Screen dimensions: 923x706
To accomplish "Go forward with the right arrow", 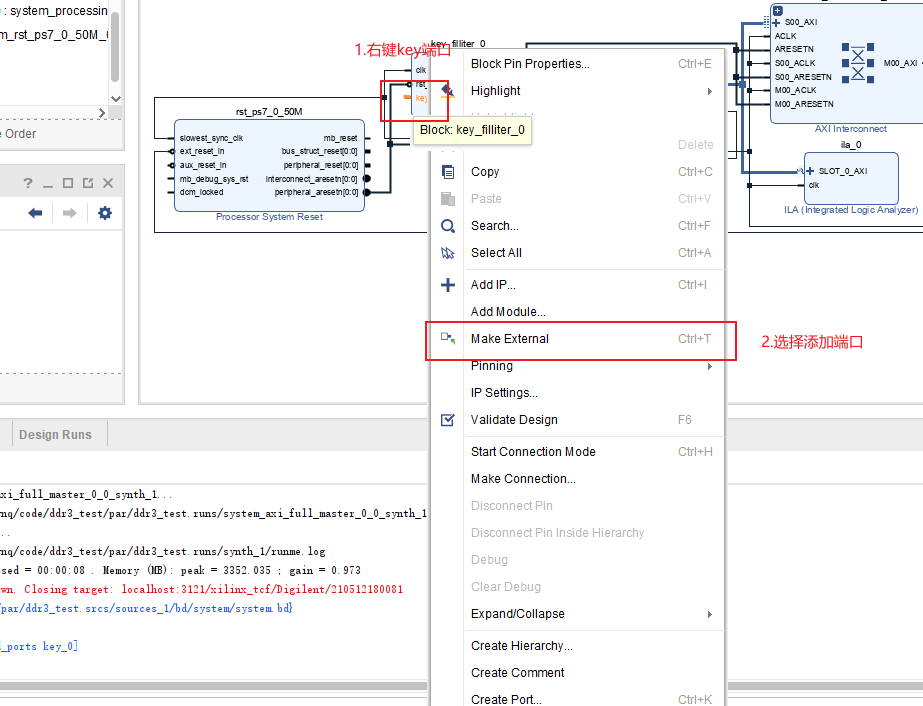I will tap(69, 213).
